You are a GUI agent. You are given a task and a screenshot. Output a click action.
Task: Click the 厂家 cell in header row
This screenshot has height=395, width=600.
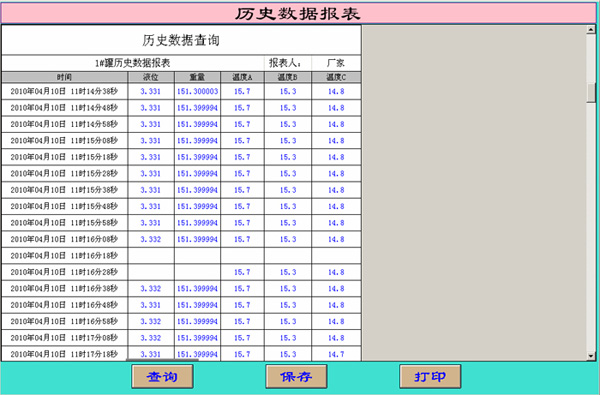[x=336, y=63]
